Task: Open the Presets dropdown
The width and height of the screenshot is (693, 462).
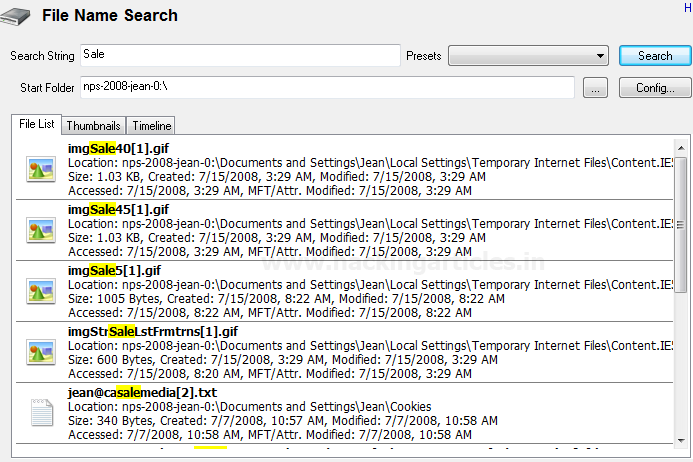Action: point(528,56)
